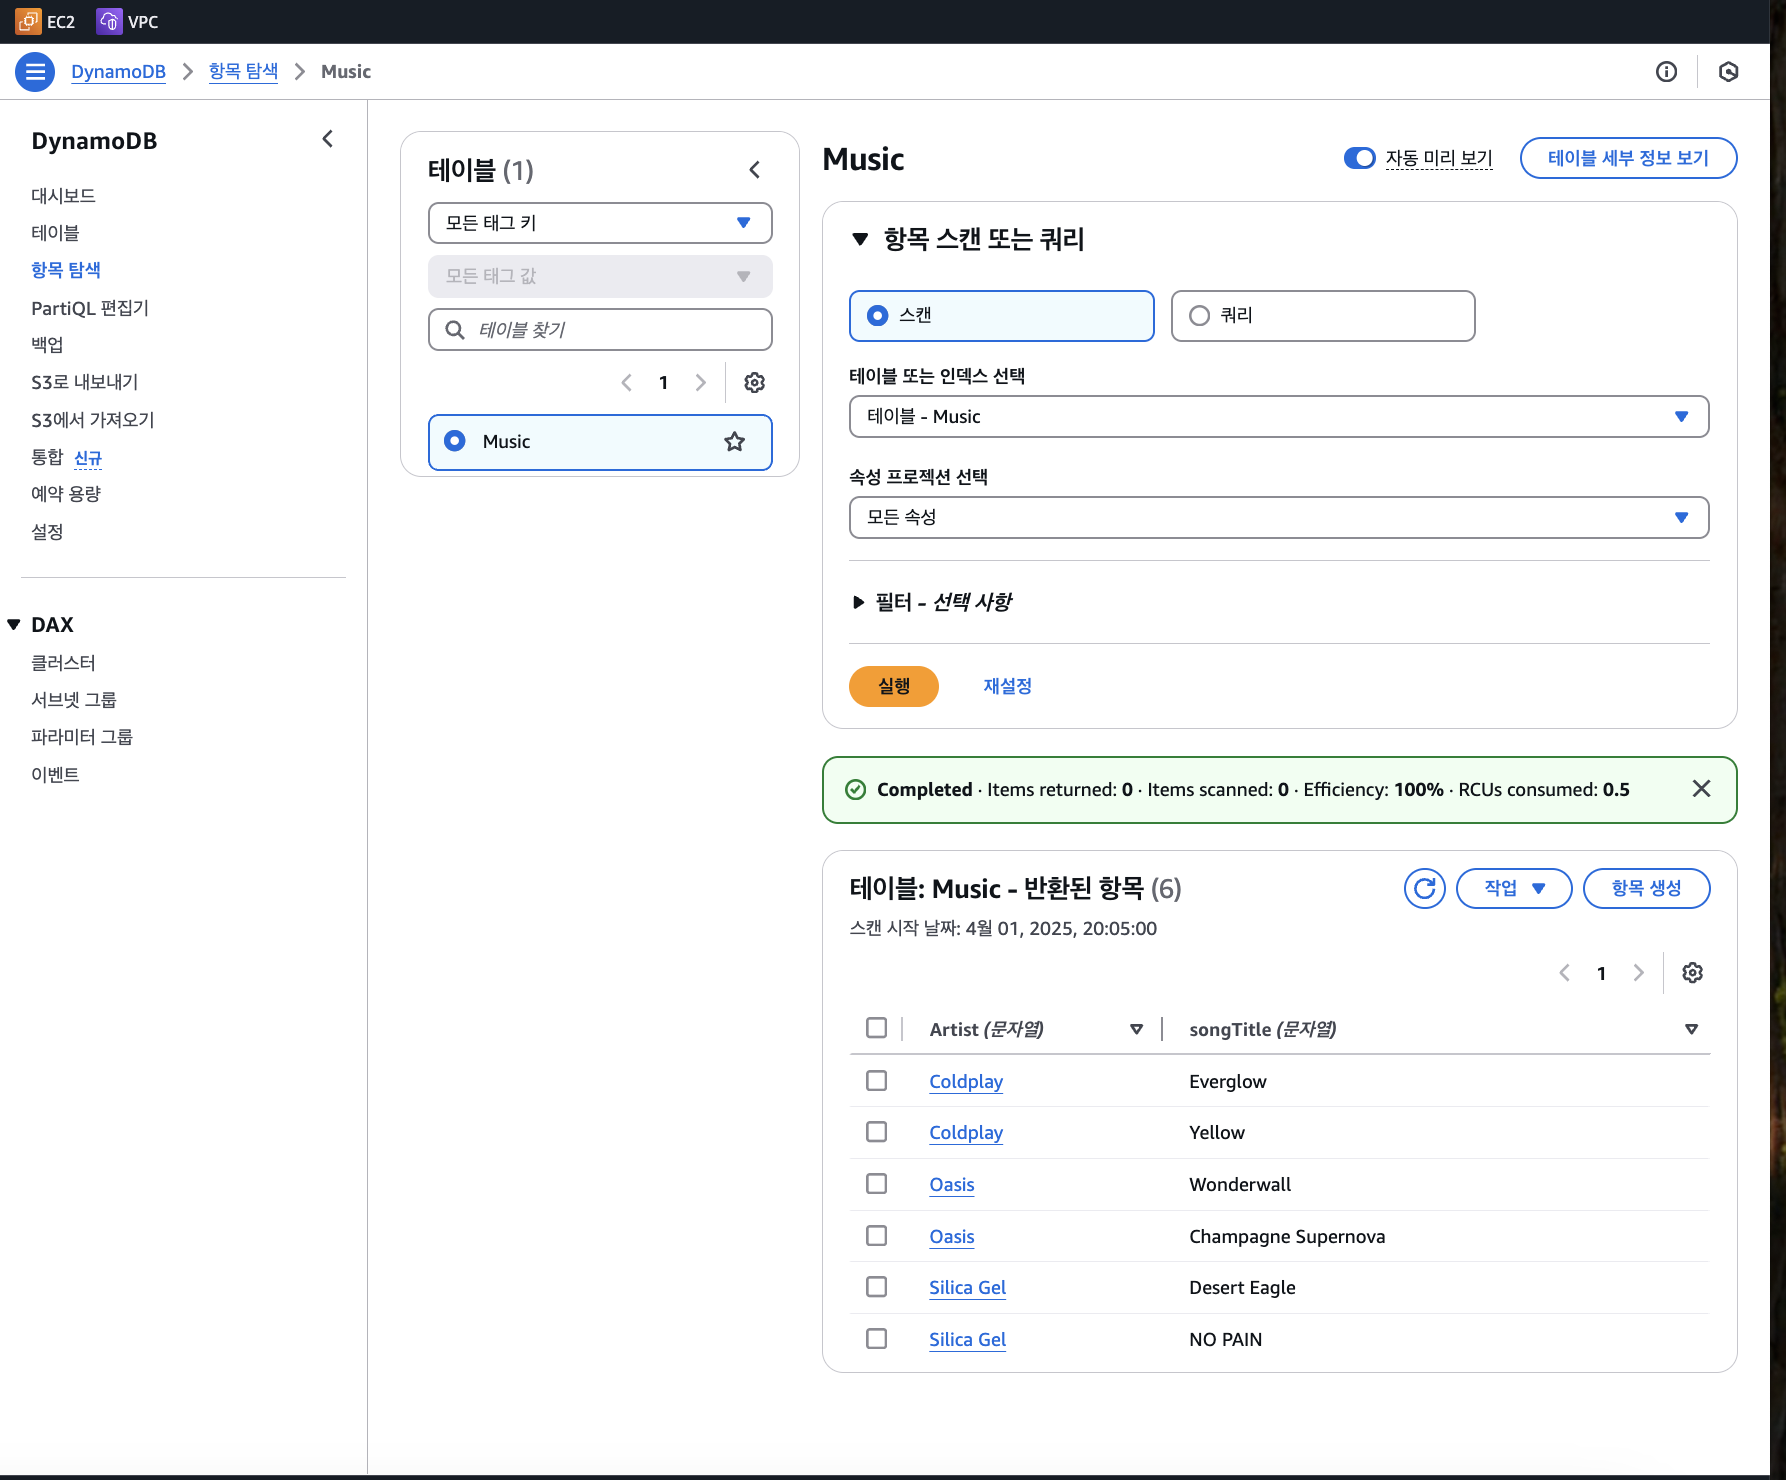Open the info panel icon
This screenshot has height=1480, width=1786.
click(x=1666, y=72)
